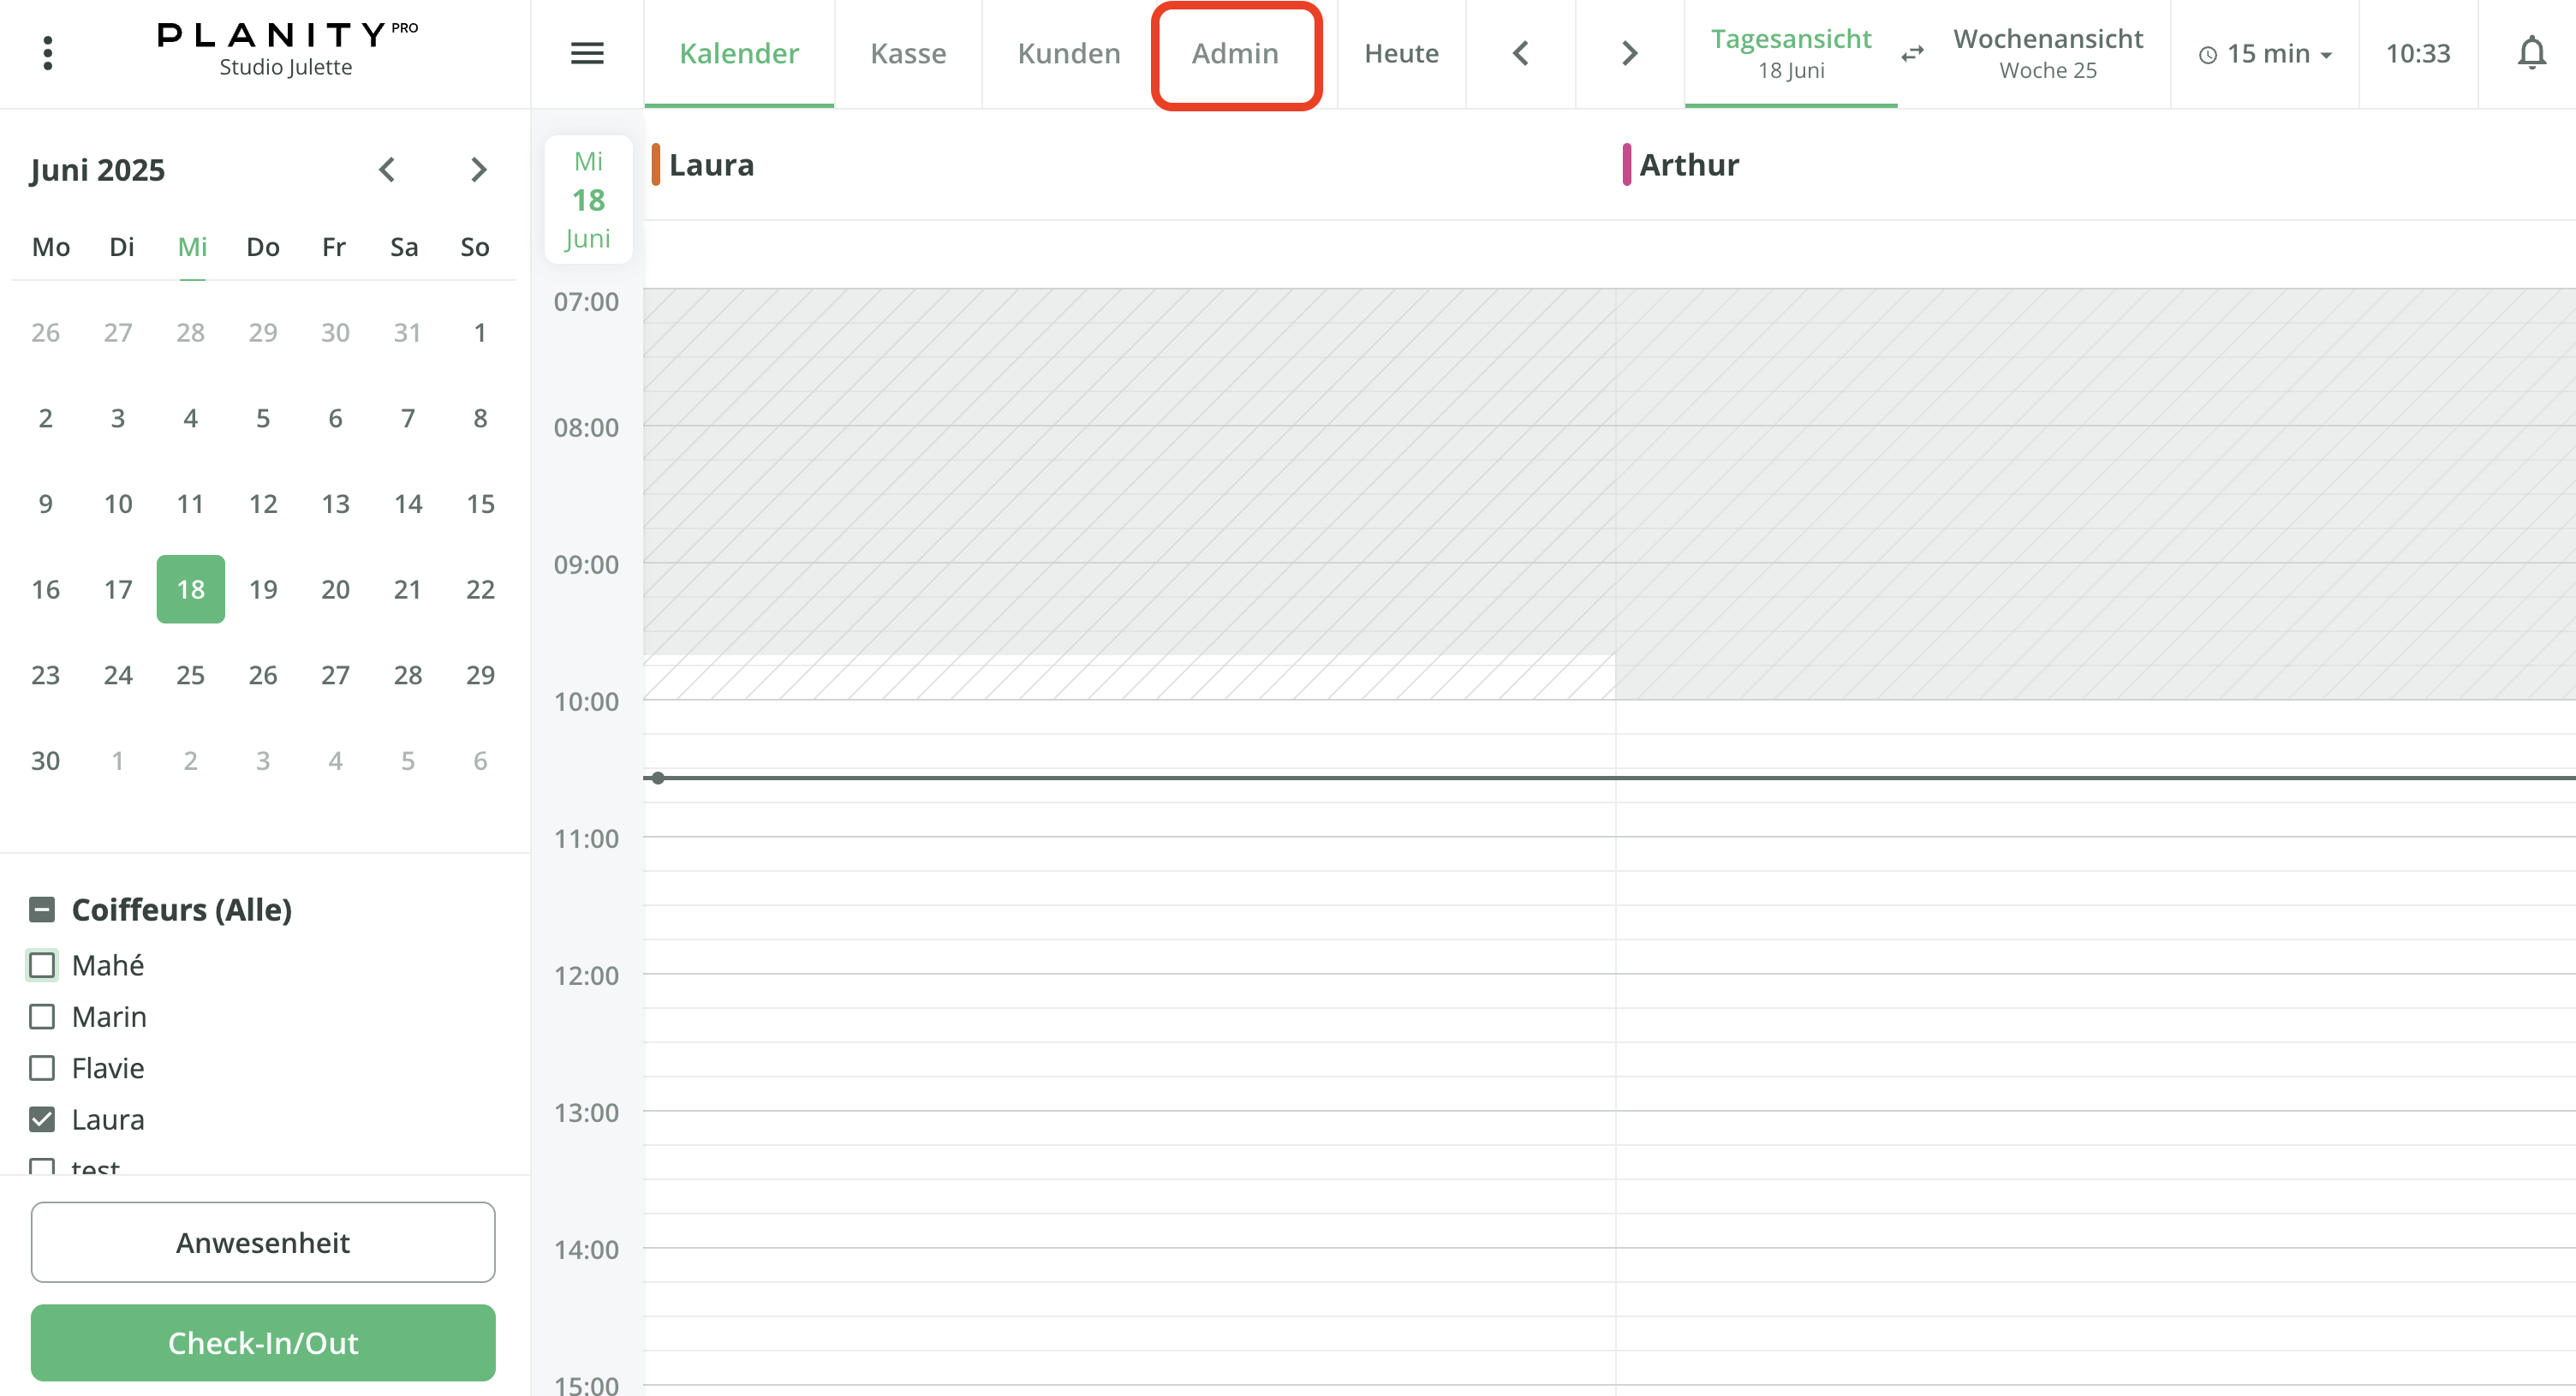2576x1396 pixels.
Task: Select June 25 in mini calendar
Action: click(190, 675)
